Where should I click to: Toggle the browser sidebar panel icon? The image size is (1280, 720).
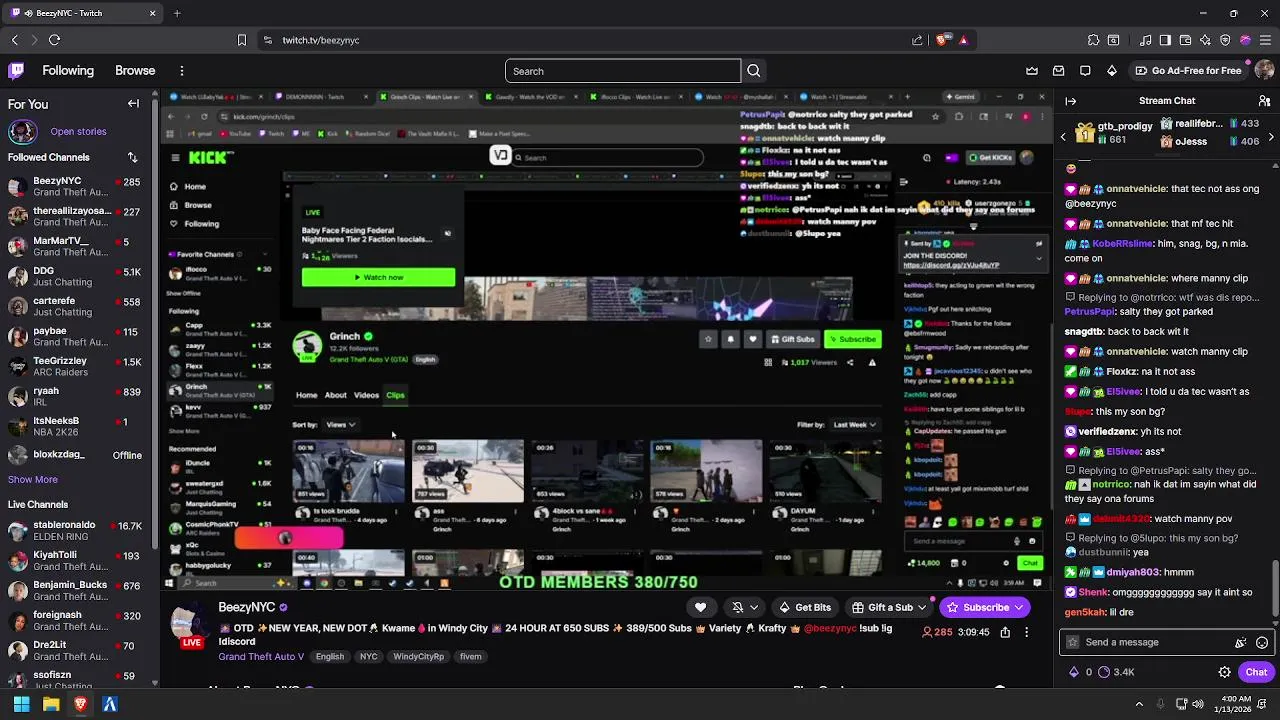click(1165, 40)
